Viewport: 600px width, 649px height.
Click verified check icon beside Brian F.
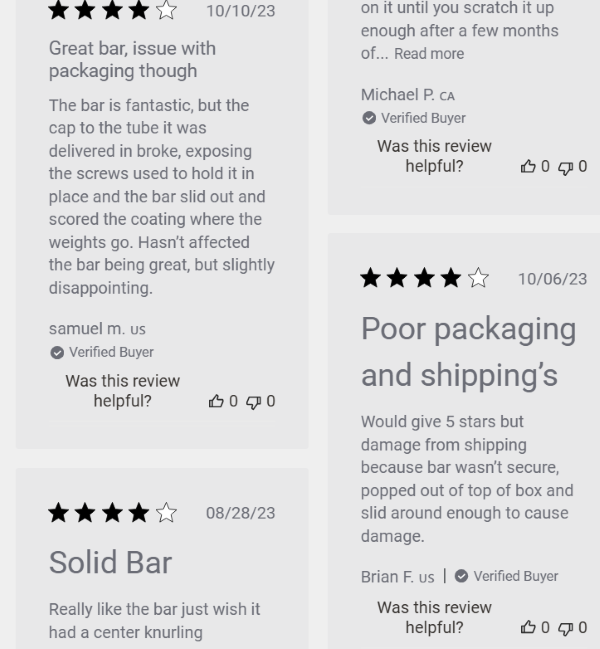461,576
